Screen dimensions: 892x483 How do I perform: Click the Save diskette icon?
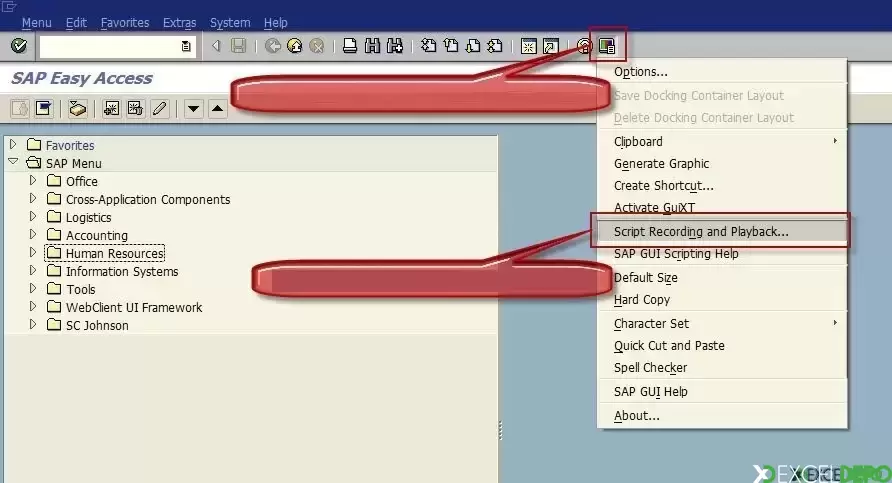[x=238, y=46]
